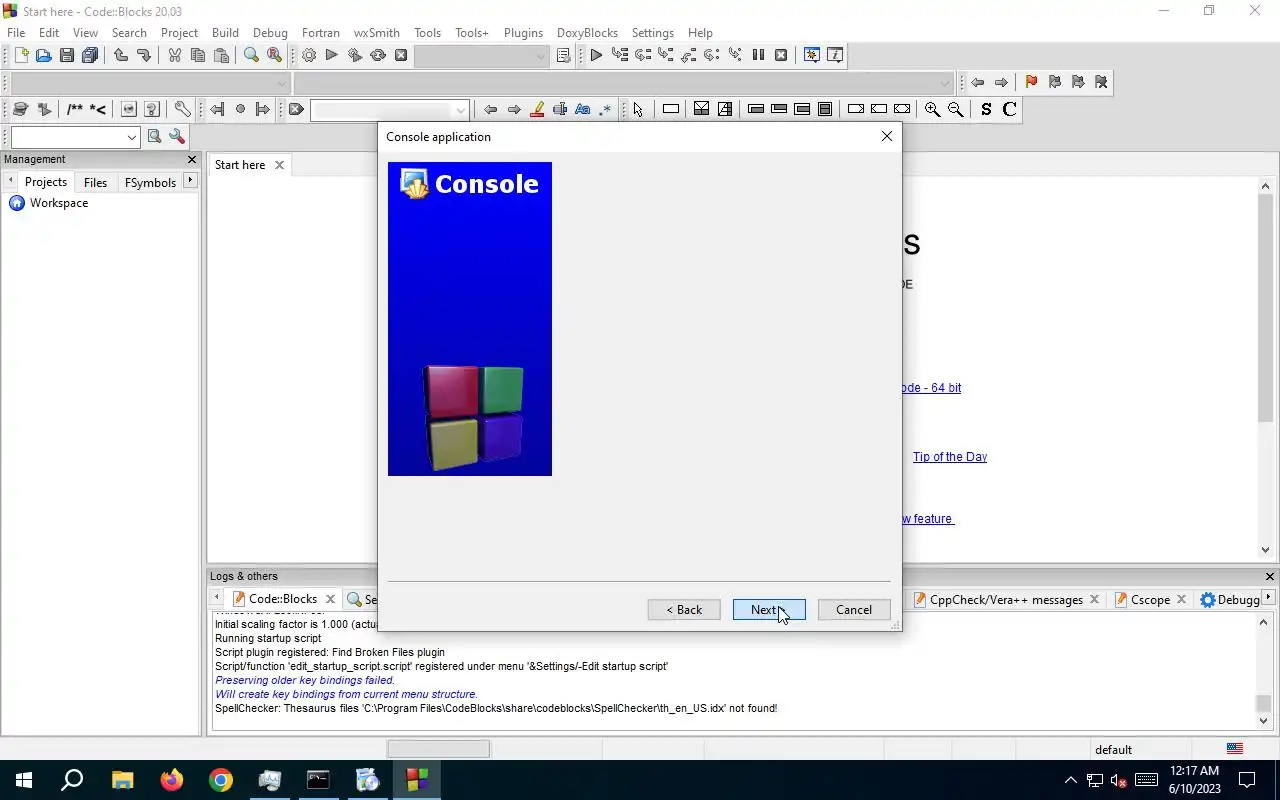
Task: Select the Cscope log tab
Action: (x=1150, y=600)
